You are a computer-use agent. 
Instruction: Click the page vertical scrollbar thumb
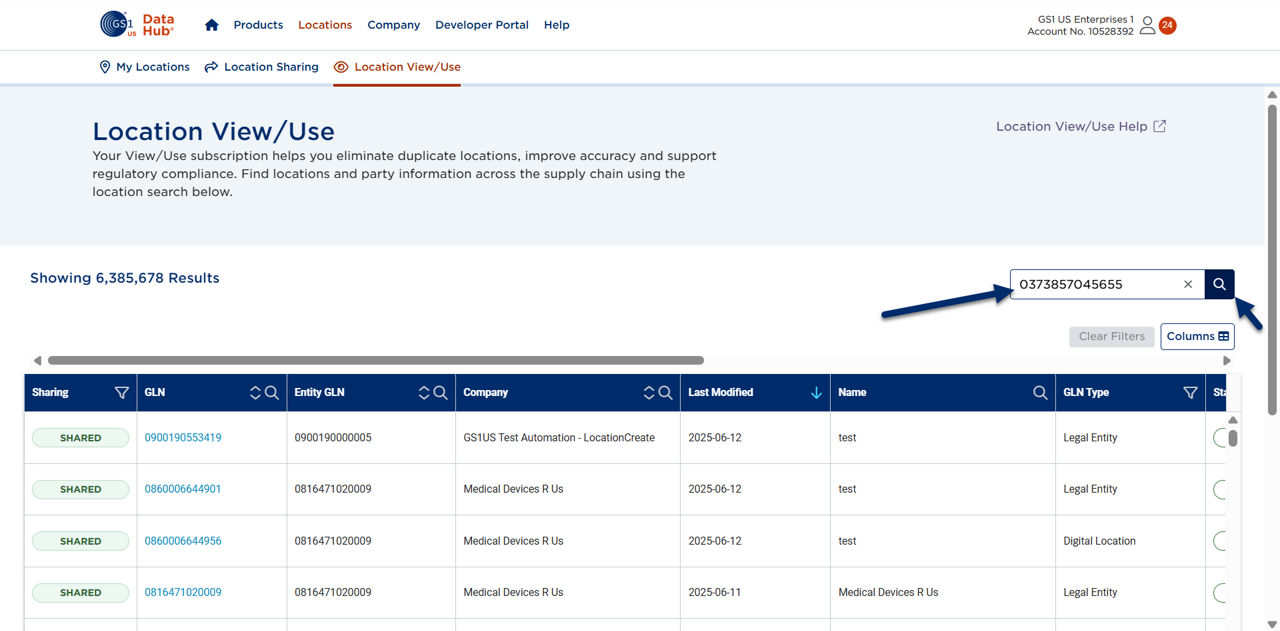(x=1272, y=259)
